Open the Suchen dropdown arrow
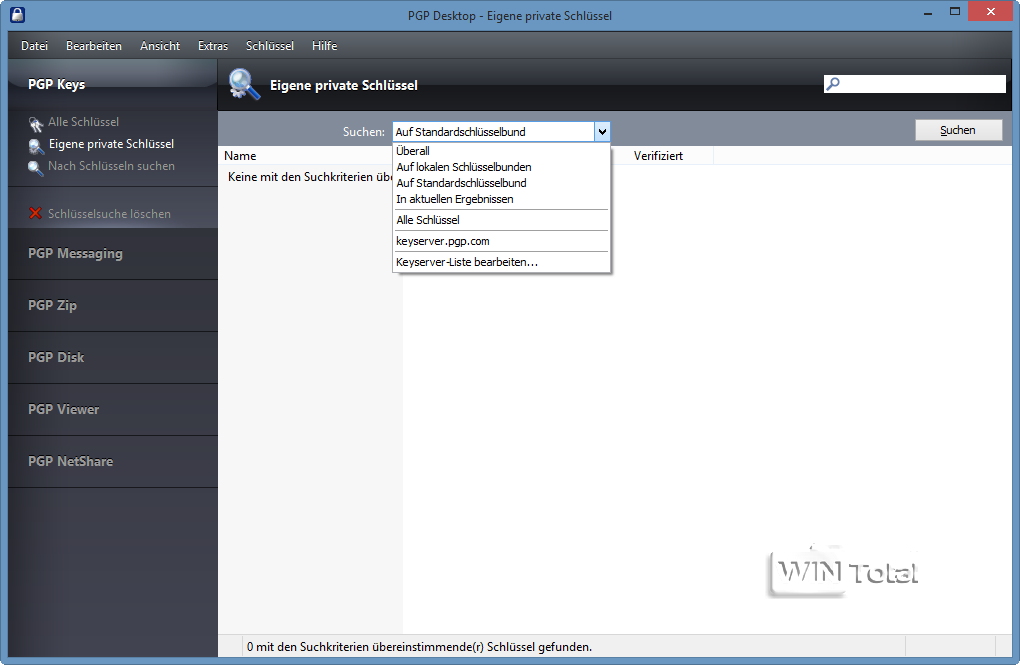Viewport: 1020px width, 665px height. pyautogui.click(x=602, y=131)
